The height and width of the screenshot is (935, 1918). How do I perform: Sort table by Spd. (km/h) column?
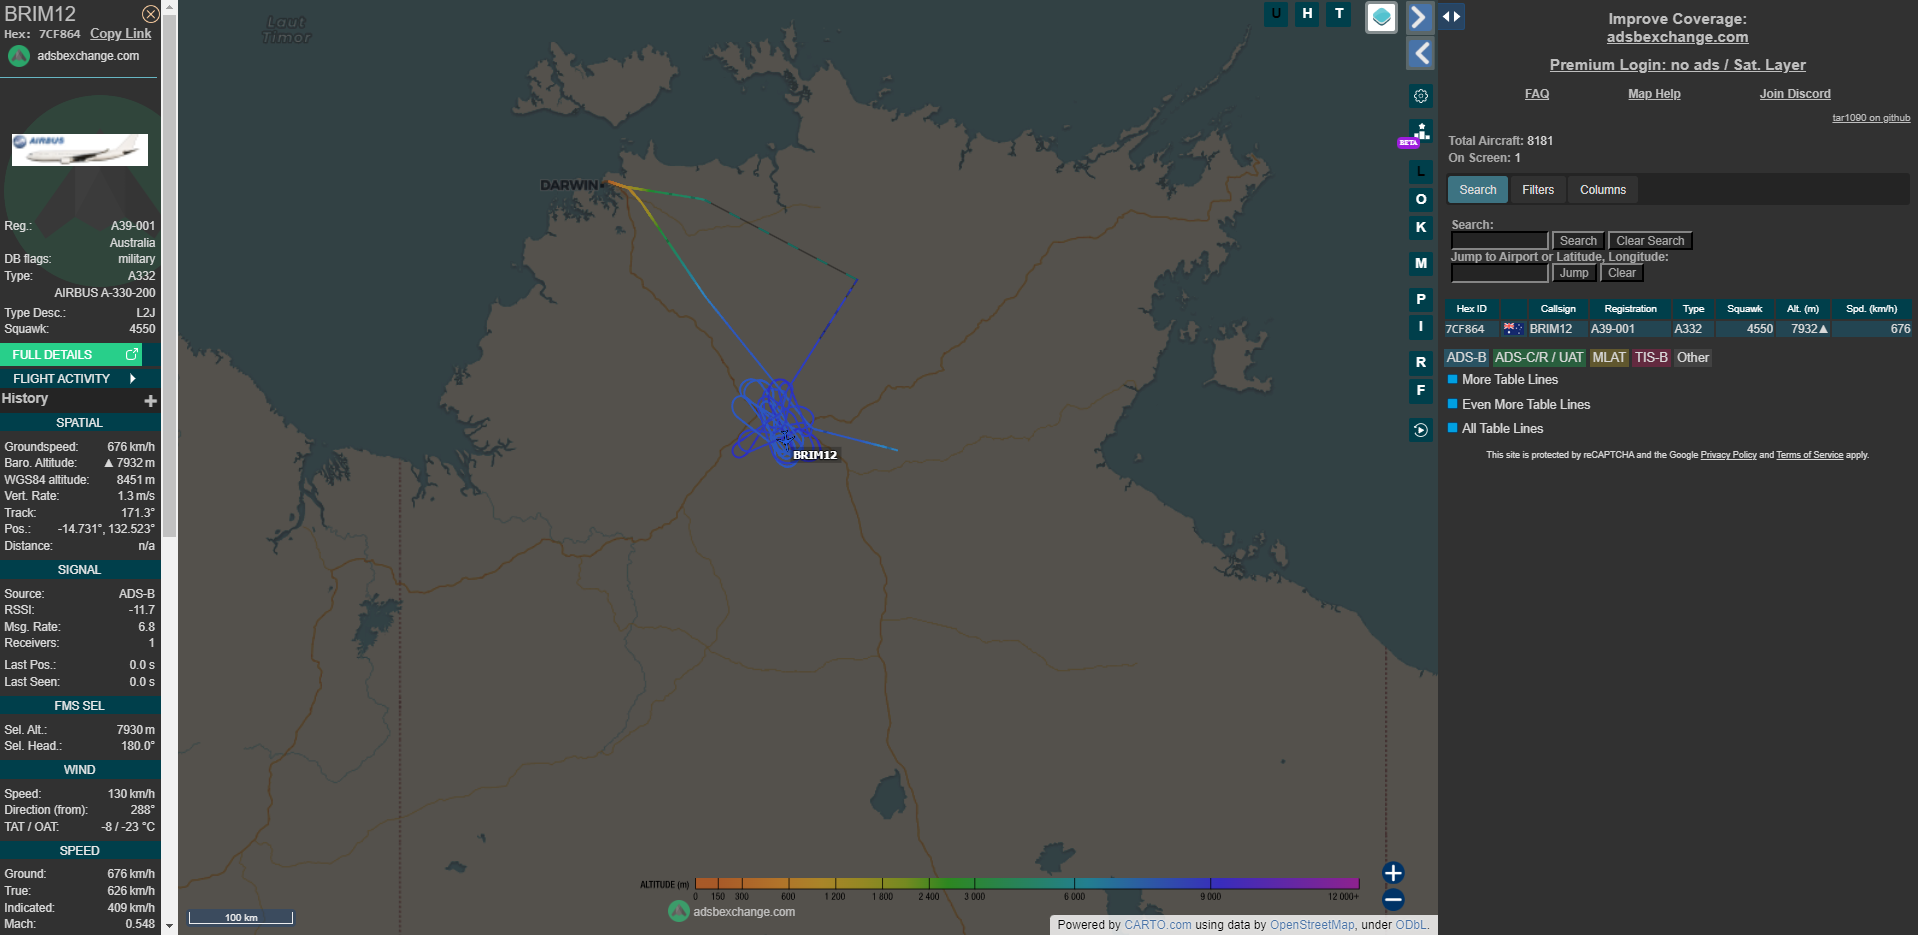1871,309
